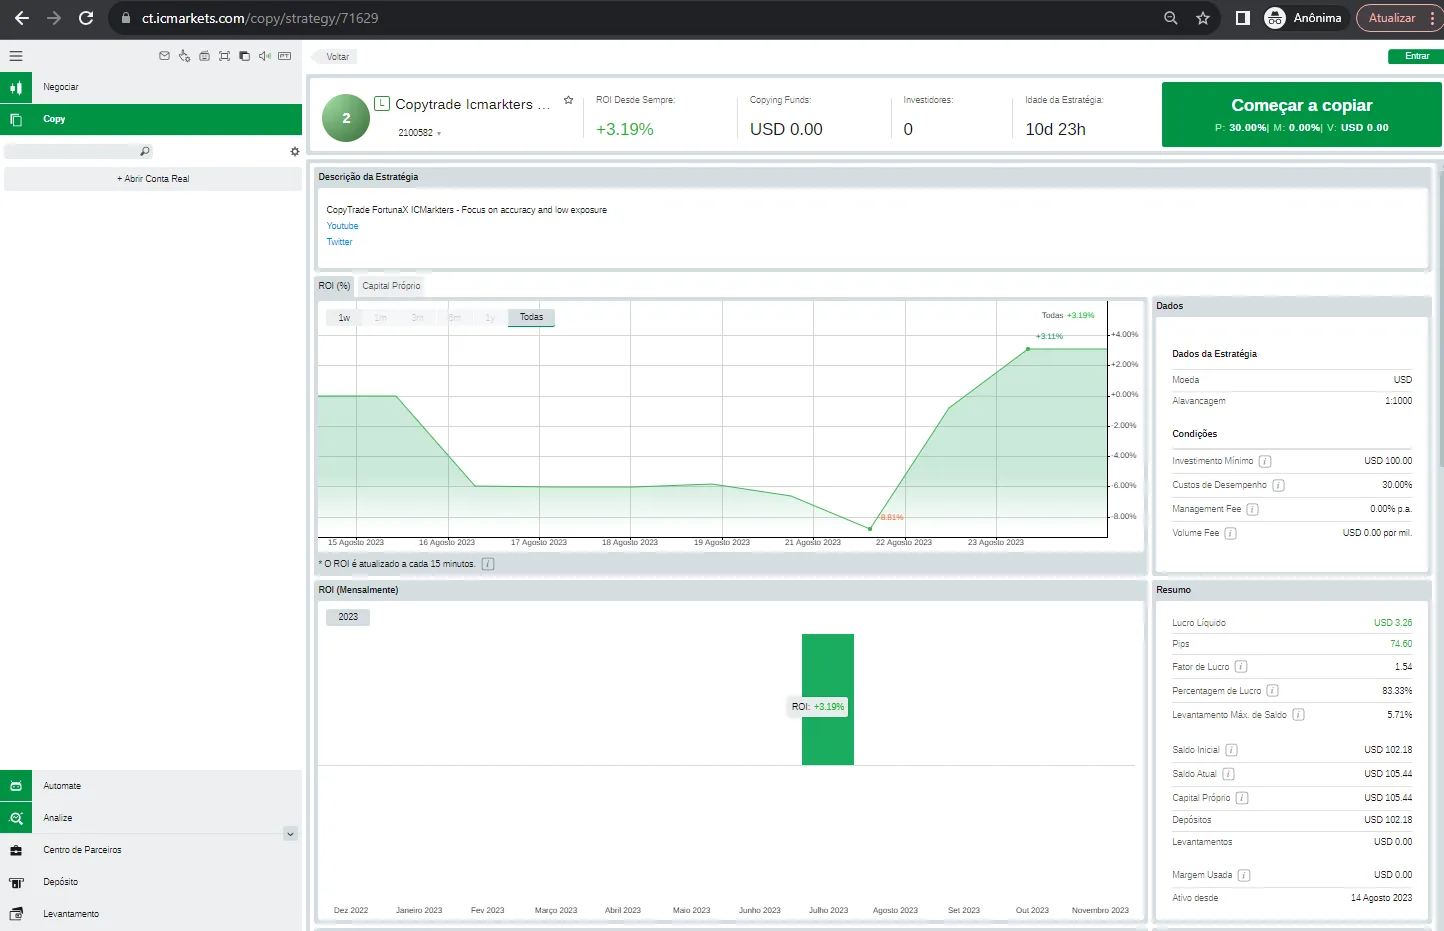
Task: Open the mail envelope icon
Action: [x=164, y=56]
